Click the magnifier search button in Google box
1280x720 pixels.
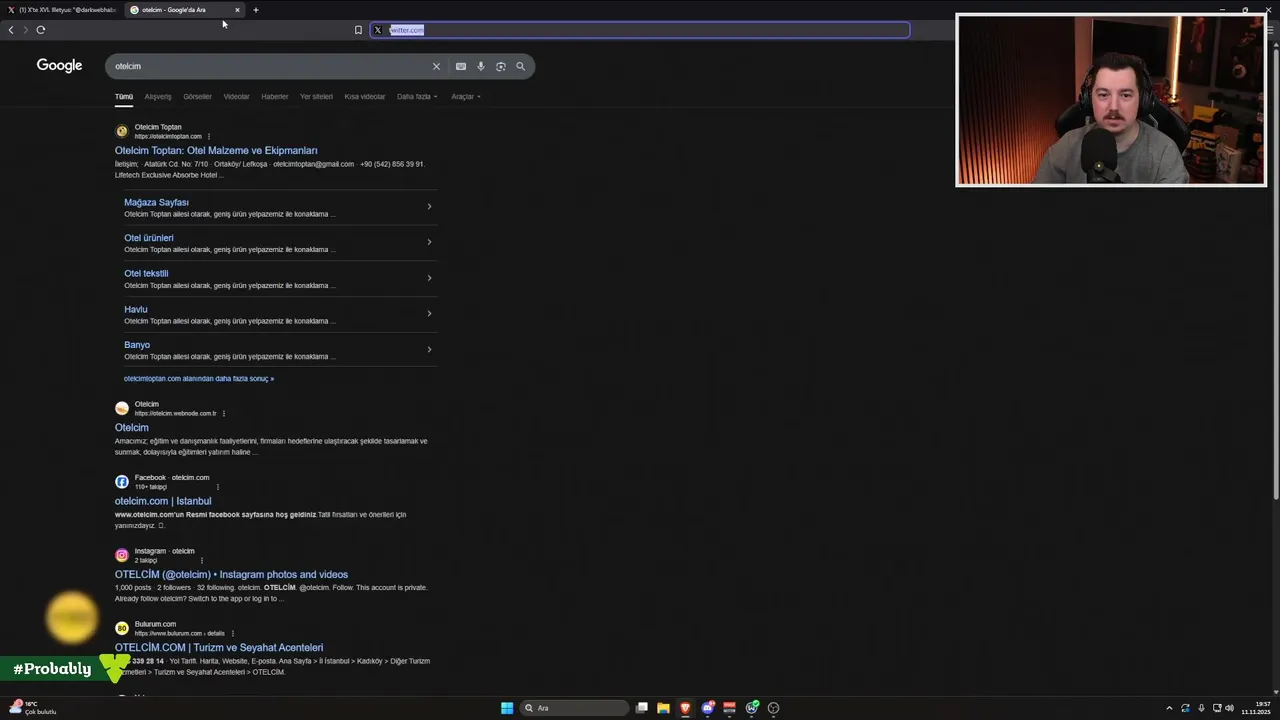tap(520, 66)
